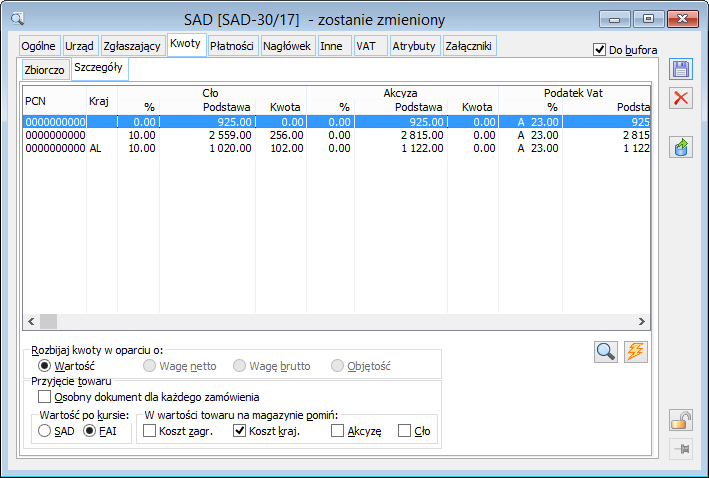709x478 pixels.
Task: Click the Akcyza group header
Action: point(401,93)
